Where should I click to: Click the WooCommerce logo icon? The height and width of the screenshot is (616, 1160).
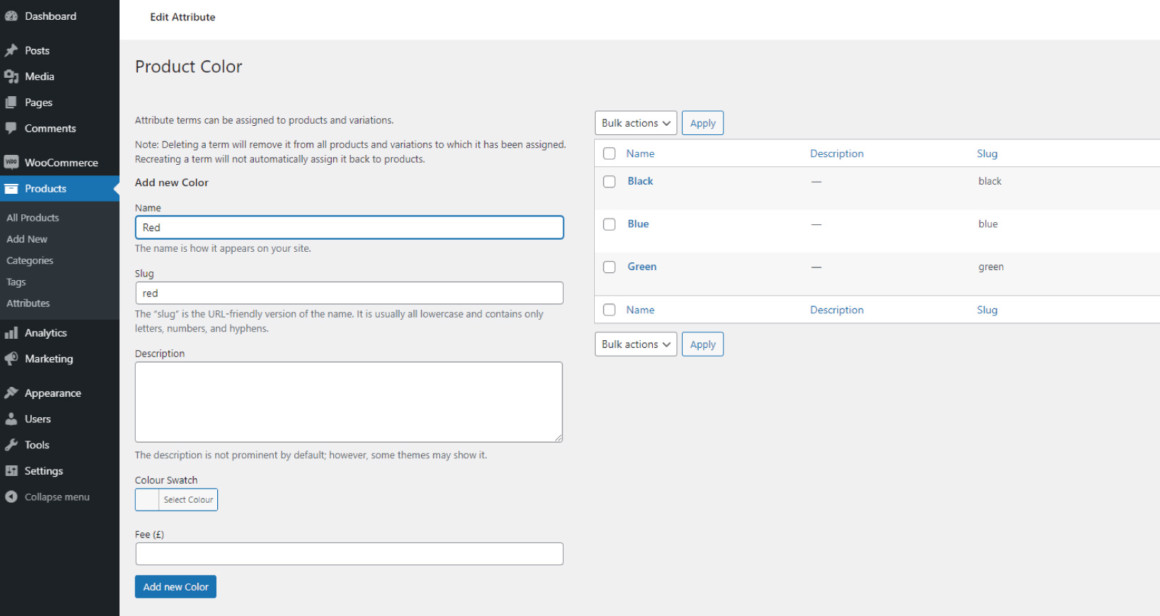[x=11, y=162]
